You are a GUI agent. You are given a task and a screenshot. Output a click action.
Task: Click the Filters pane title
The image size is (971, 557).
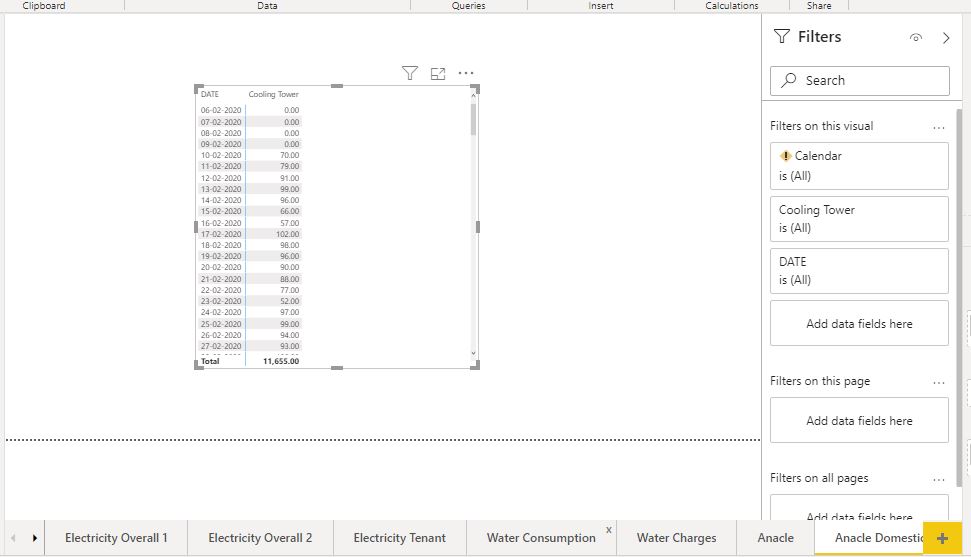coord(819,37)
